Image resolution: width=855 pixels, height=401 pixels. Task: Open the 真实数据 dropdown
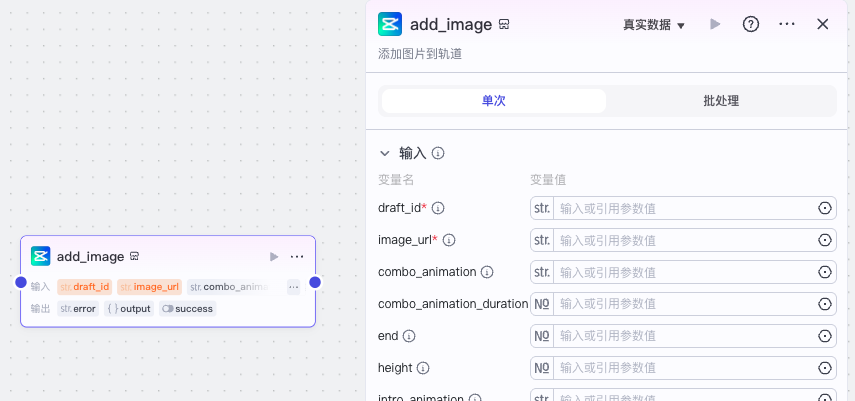pos(654,25)
